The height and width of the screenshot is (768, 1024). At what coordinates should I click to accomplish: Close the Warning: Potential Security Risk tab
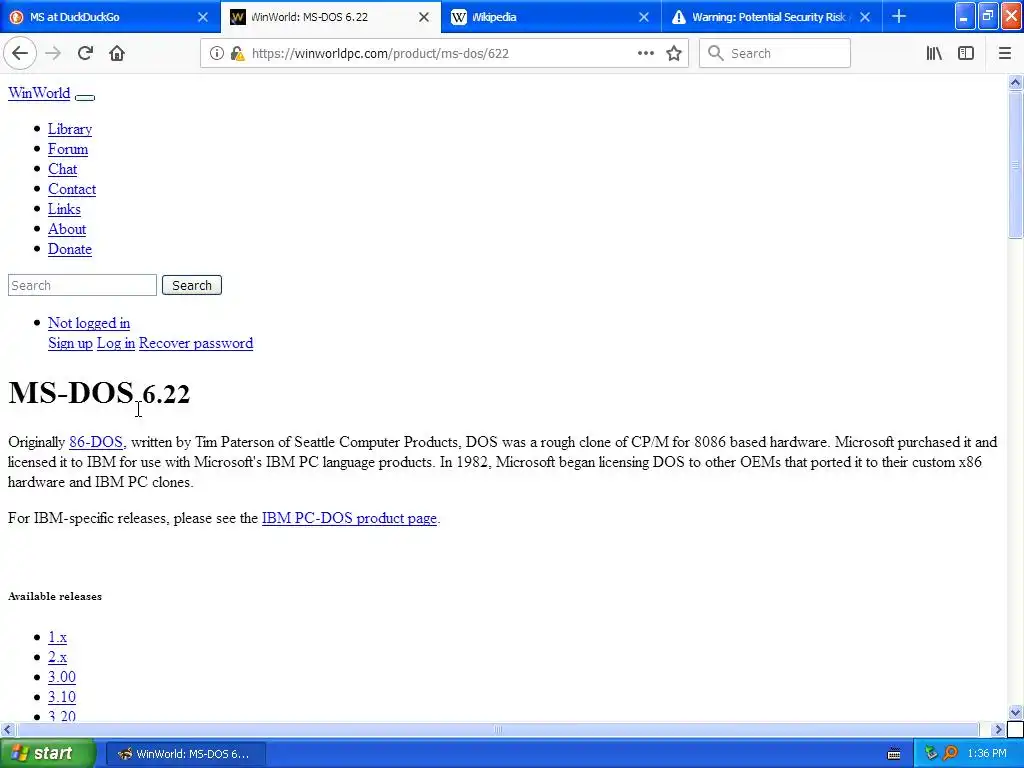(x=865, y=17)
